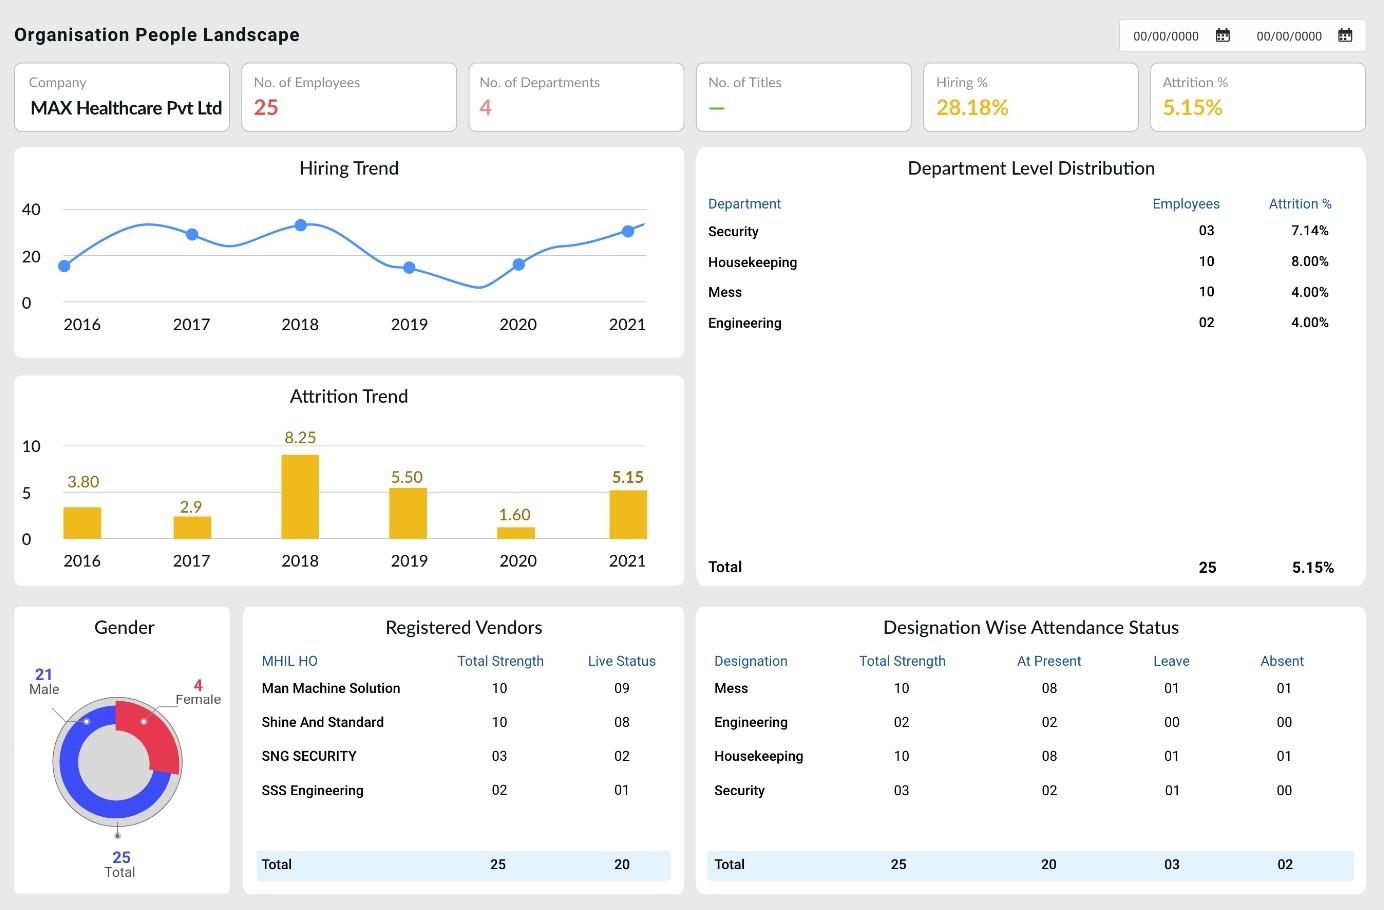The height and width of the screenshot is (910, 1384).
Task: Click the Hiring % summary card
Action: (1030, 97)
